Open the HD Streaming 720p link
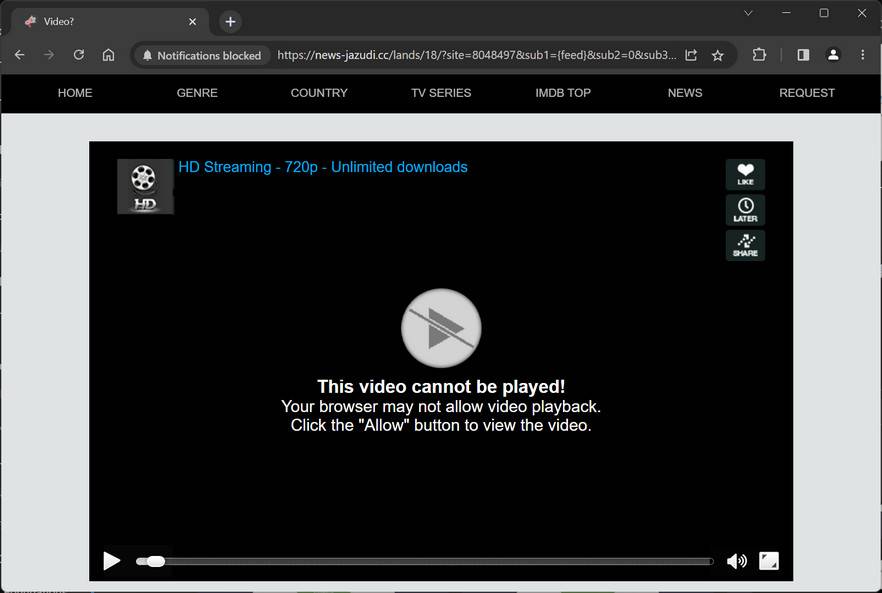 pos(321,167)
